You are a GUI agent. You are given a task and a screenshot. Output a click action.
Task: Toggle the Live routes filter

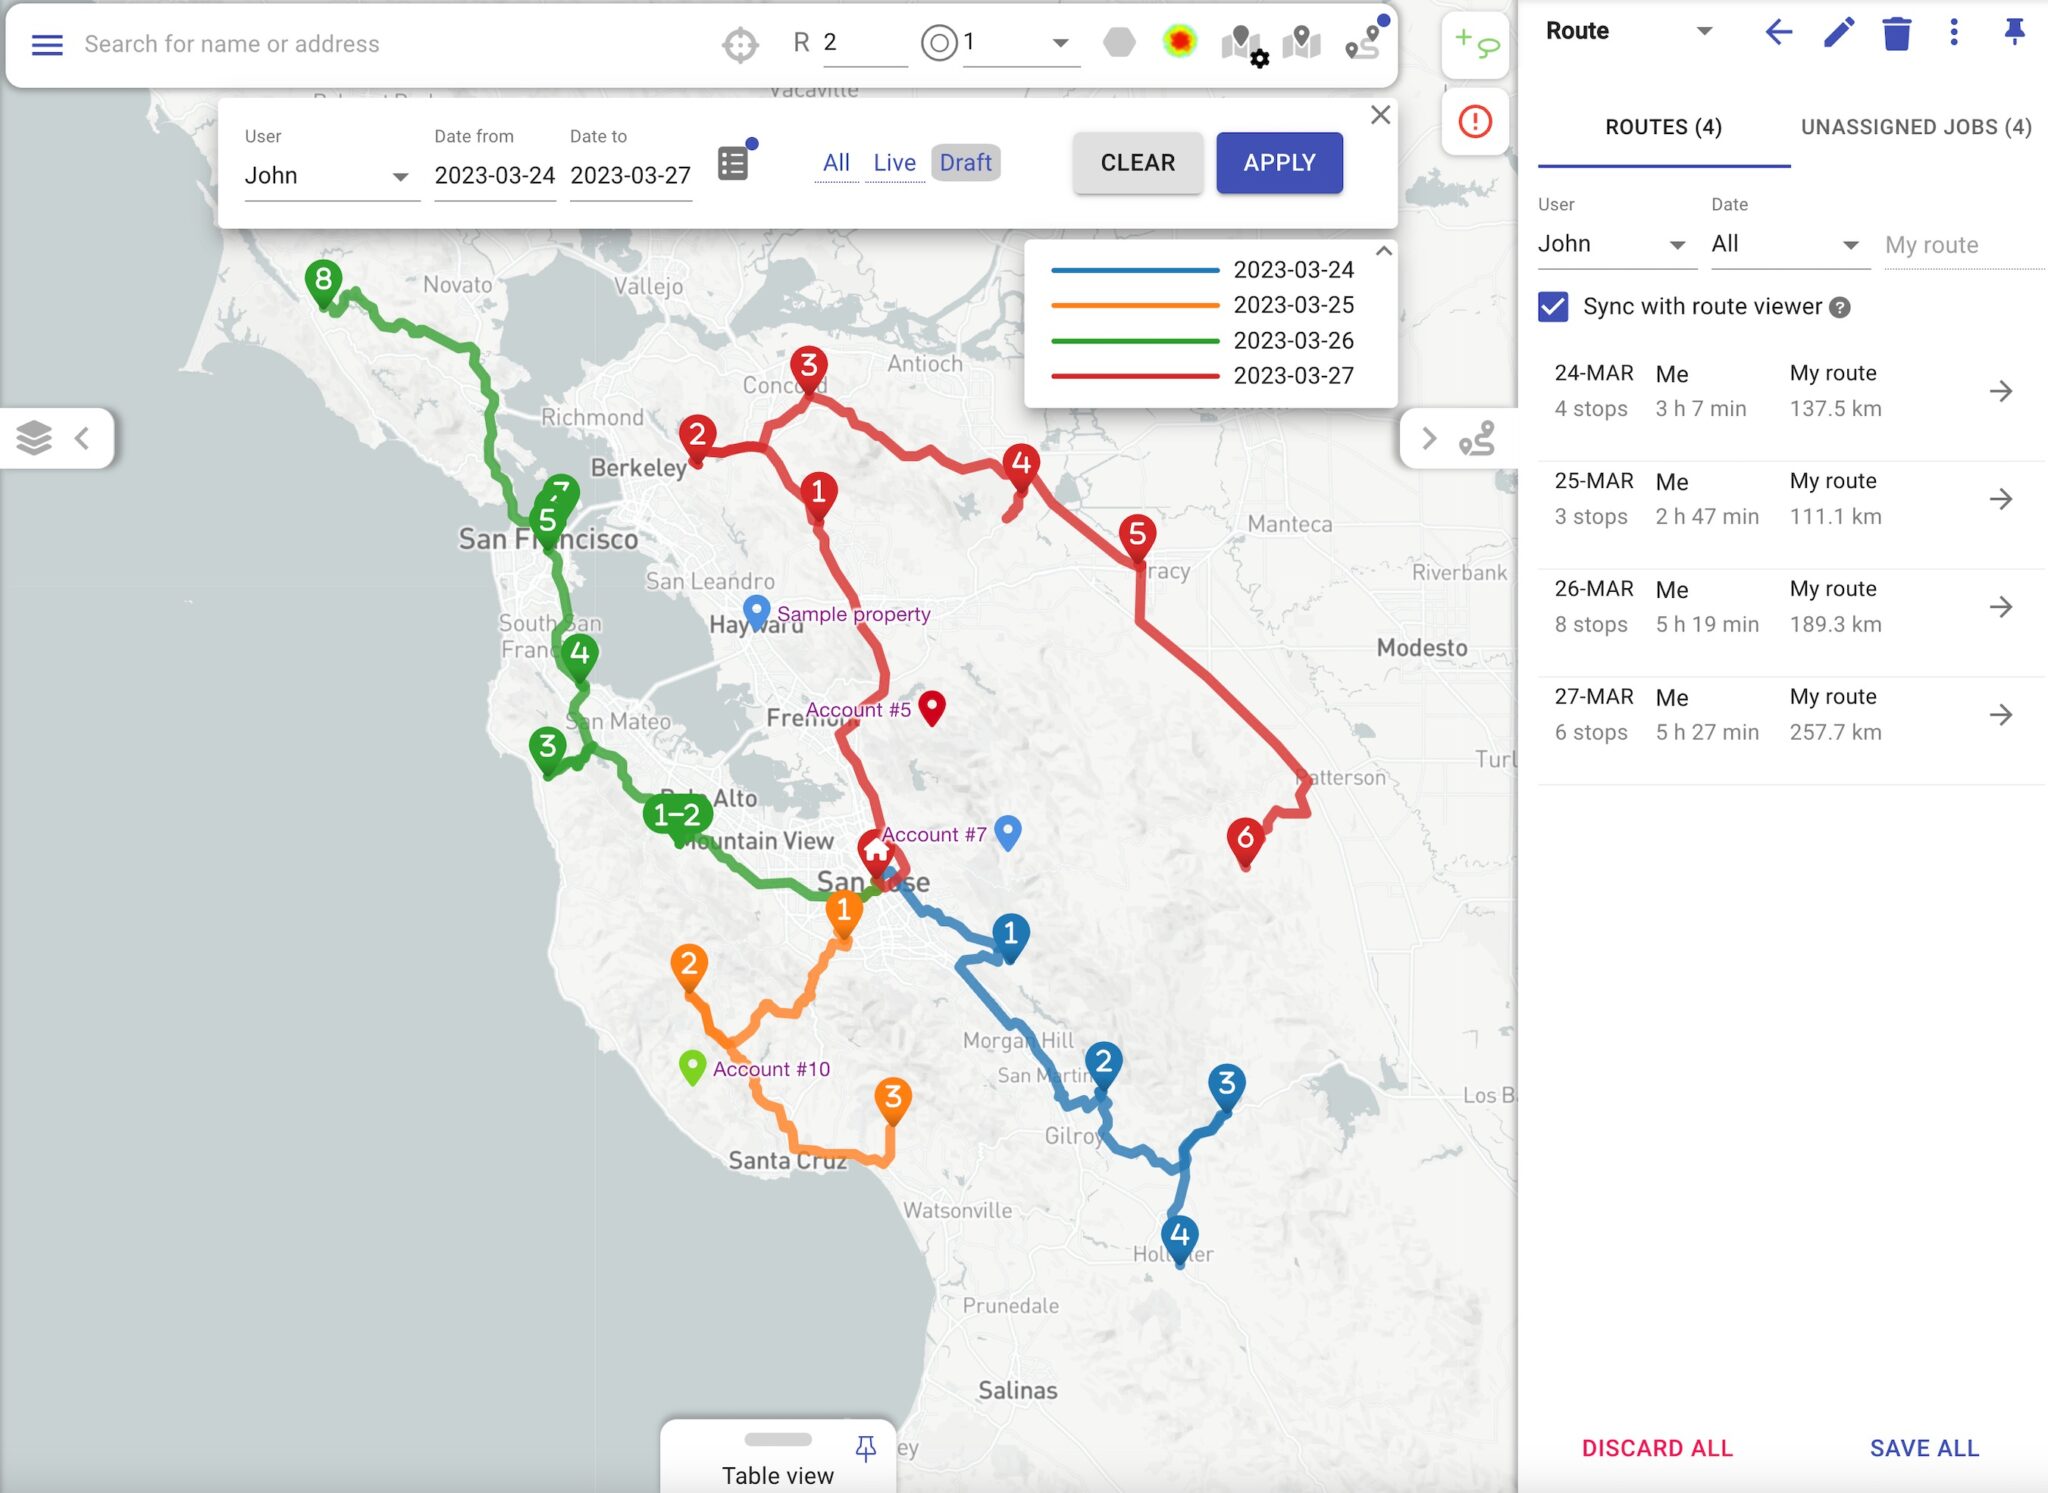click(895, 162)
